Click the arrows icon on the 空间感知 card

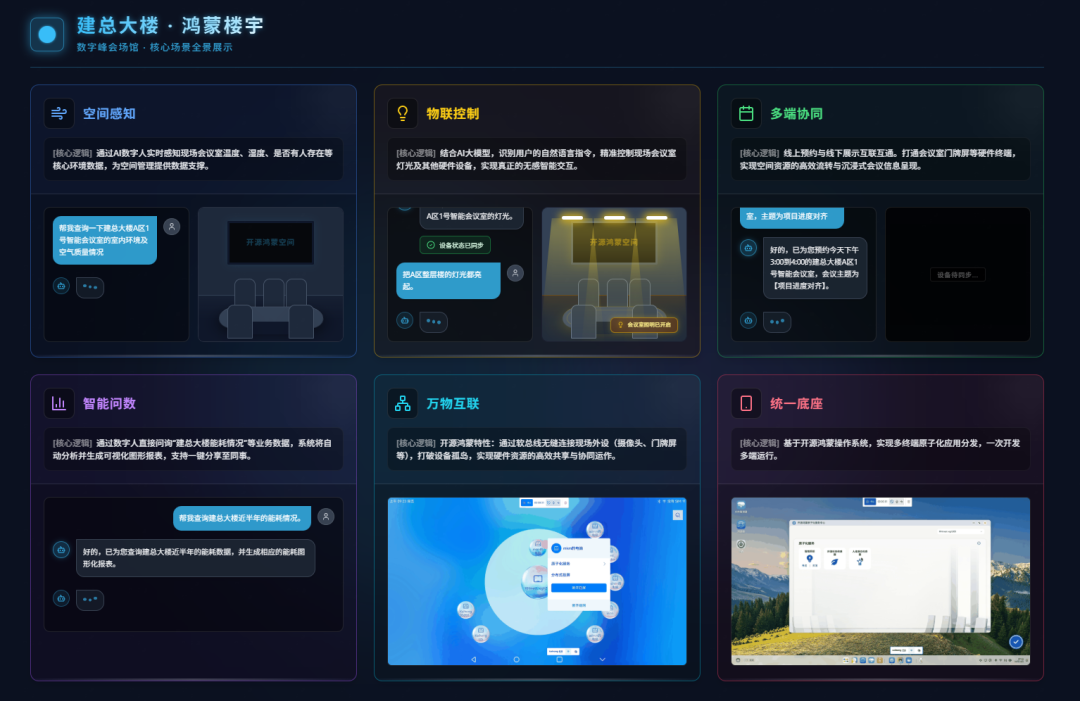(58, 113)
